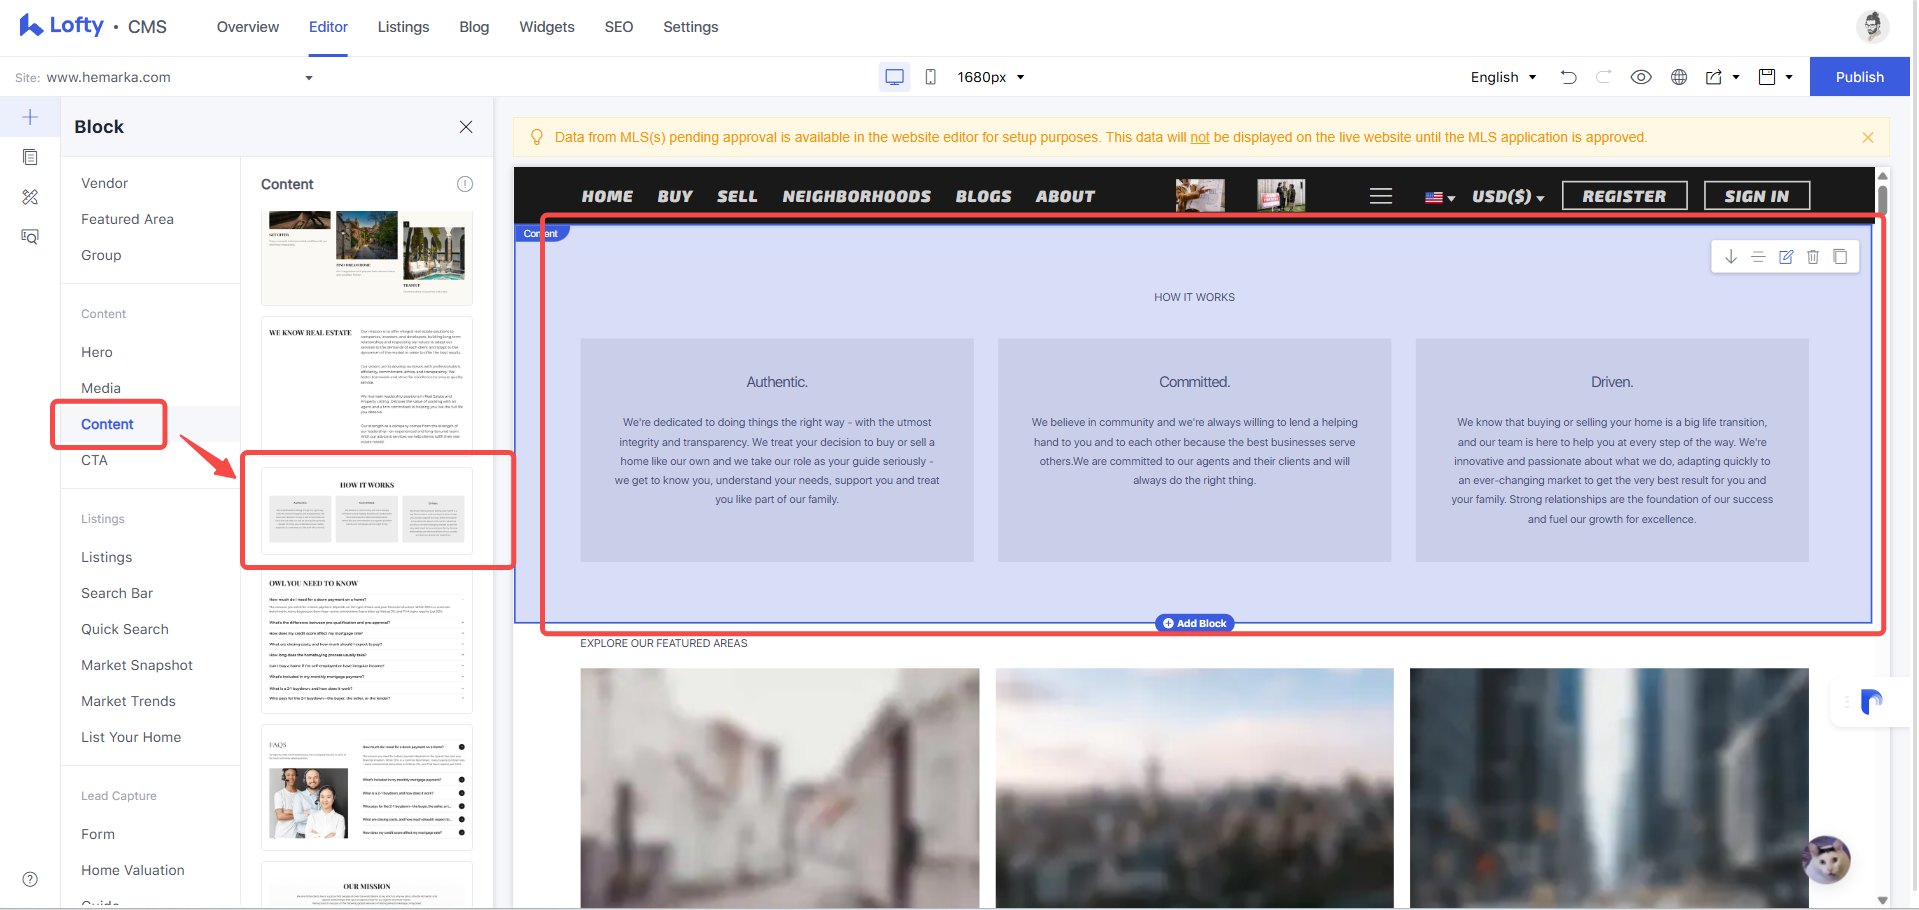Delete the selected block
The height and width of the screenshot is (910, 1919).
point(1813,257)
